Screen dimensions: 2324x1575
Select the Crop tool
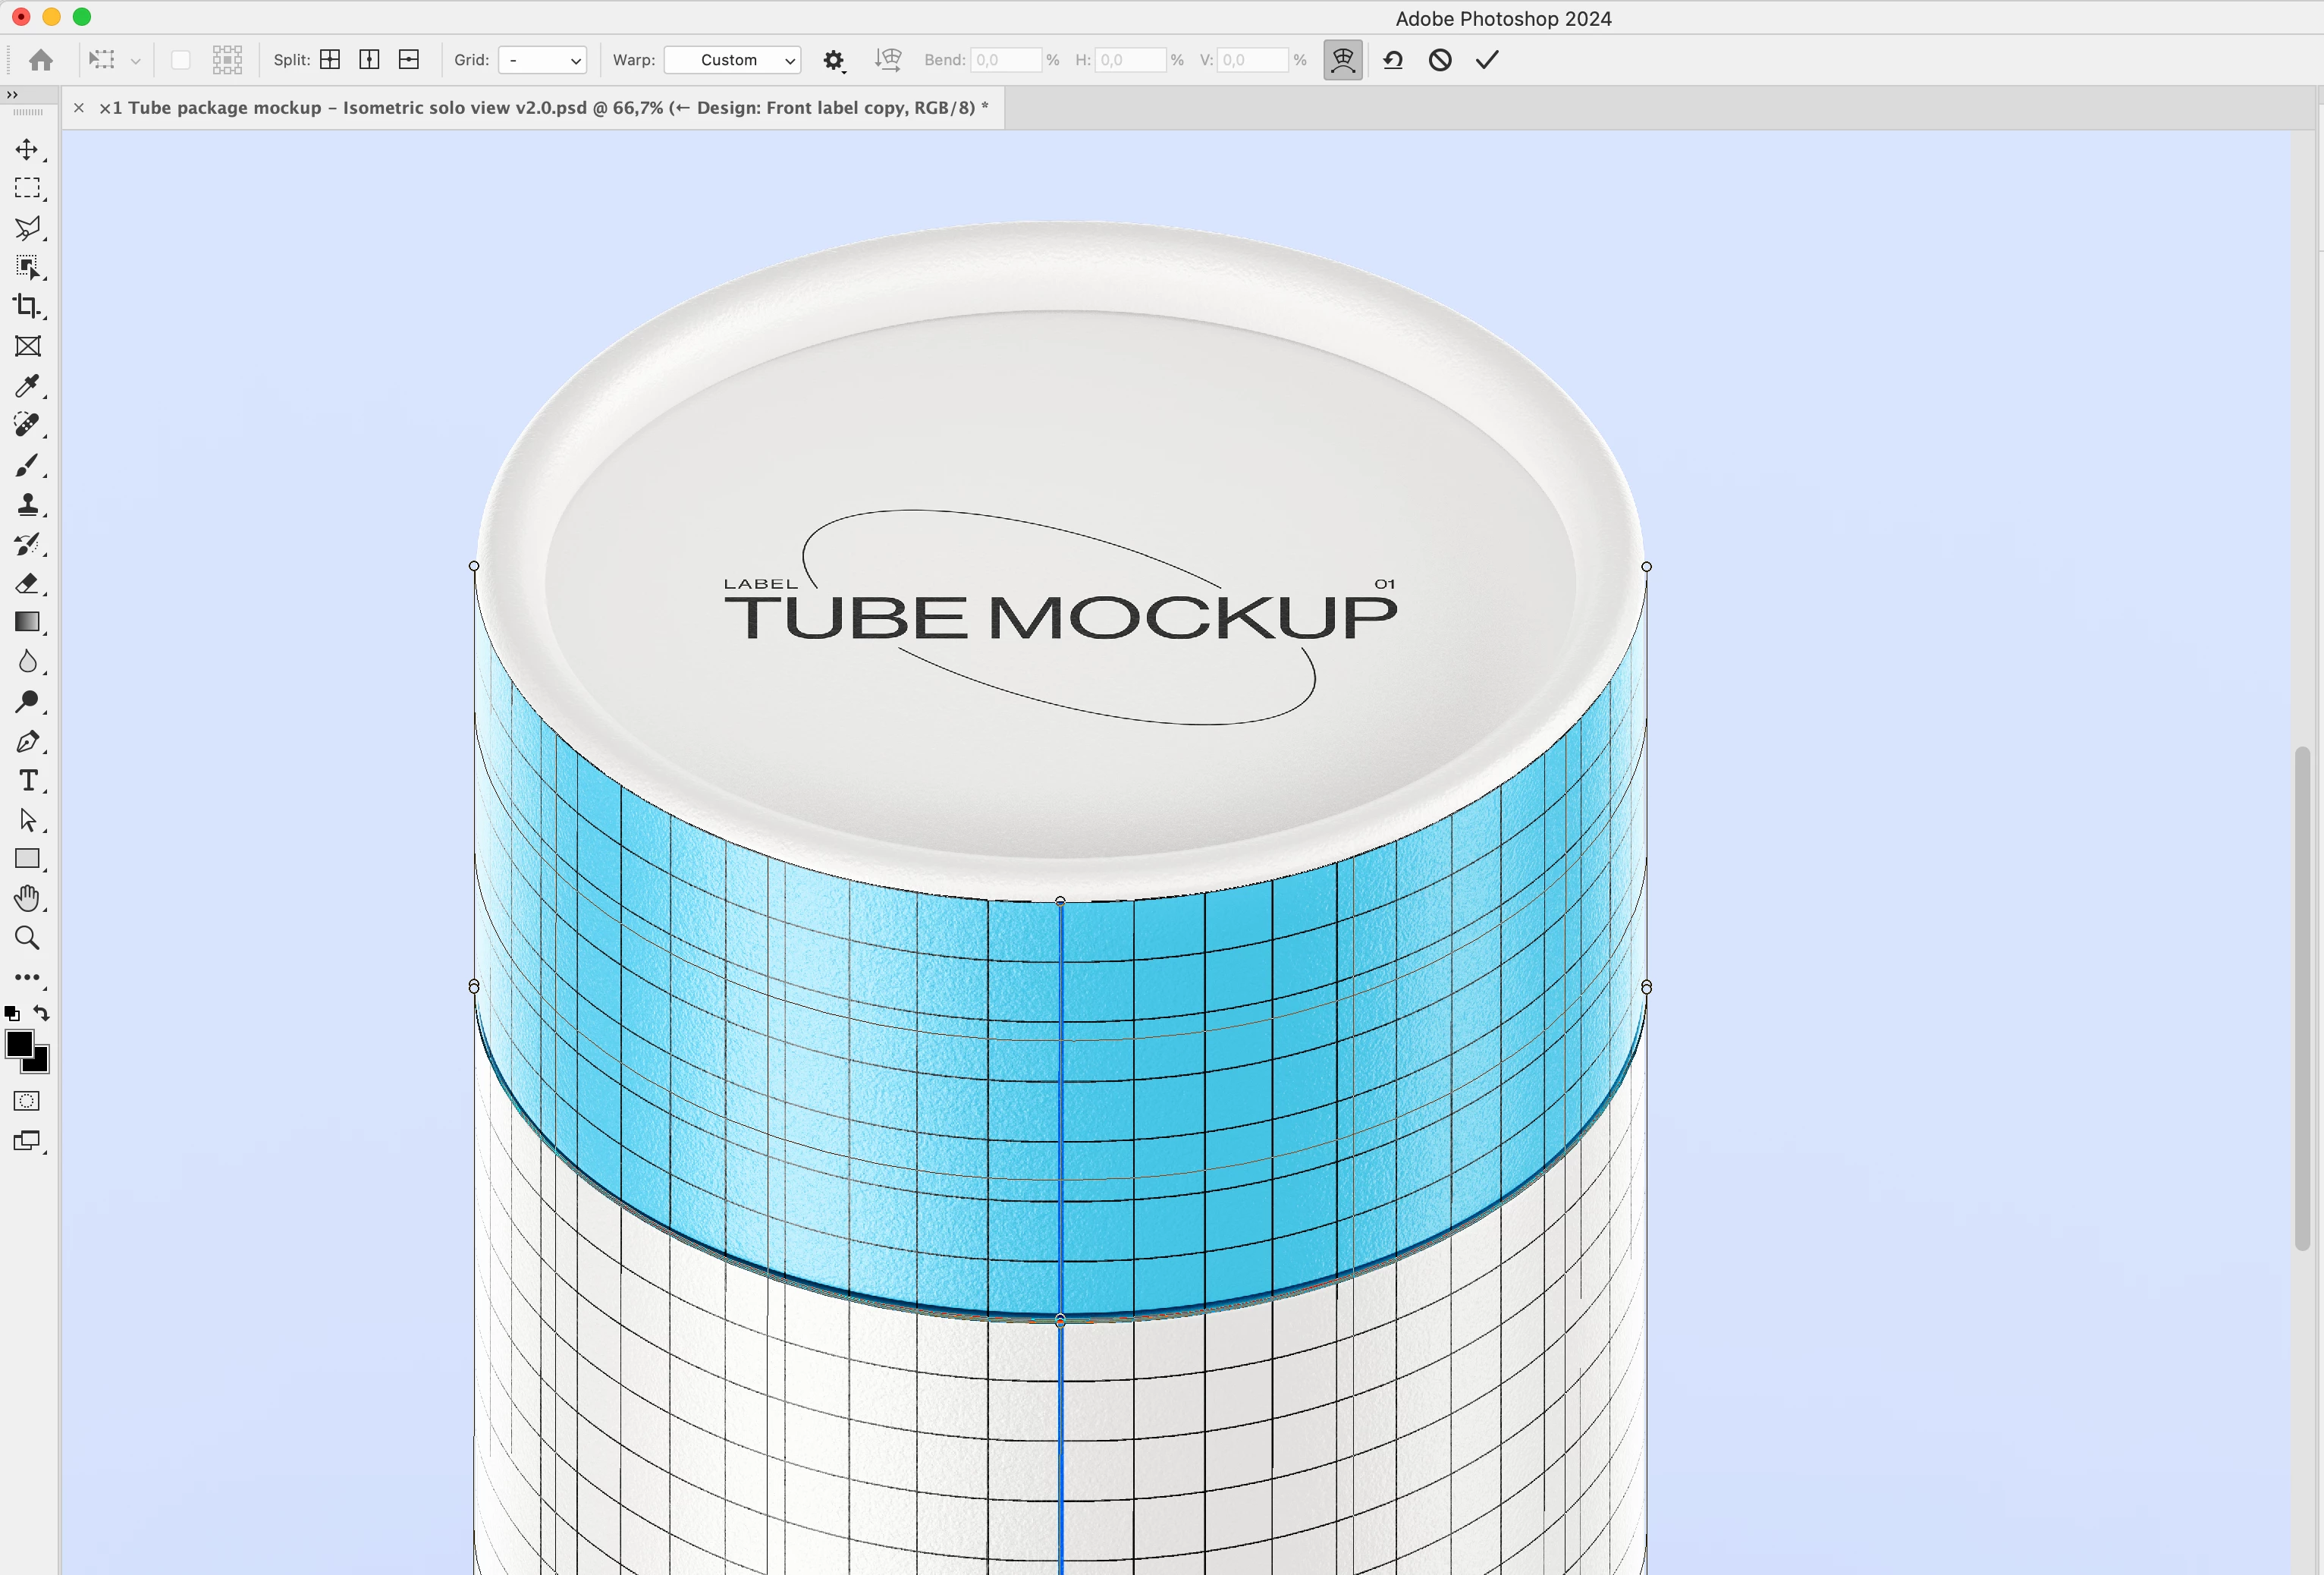27,306
